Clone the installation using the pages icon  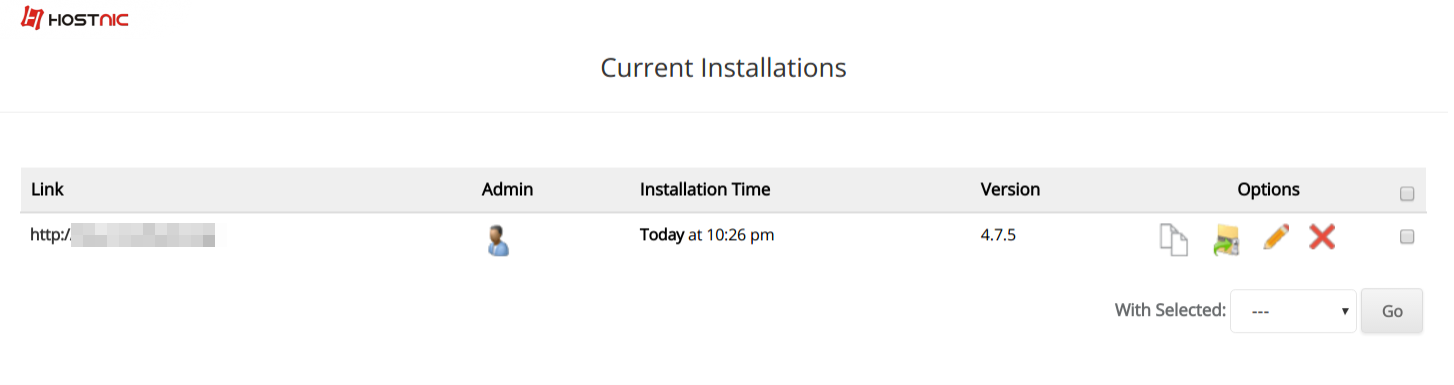click(1174, 240)
